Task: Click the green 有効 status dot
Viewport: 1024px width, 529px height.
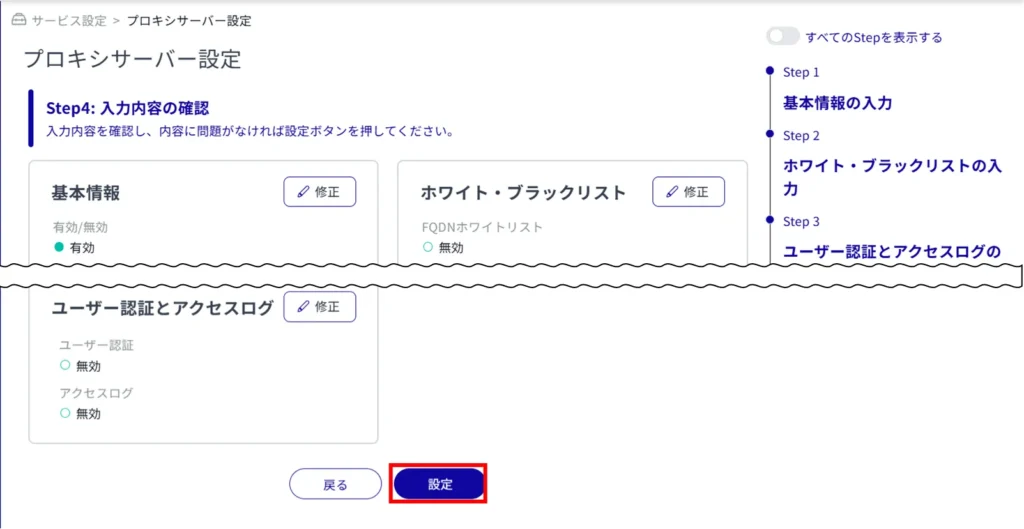Action: coord(59,247)
